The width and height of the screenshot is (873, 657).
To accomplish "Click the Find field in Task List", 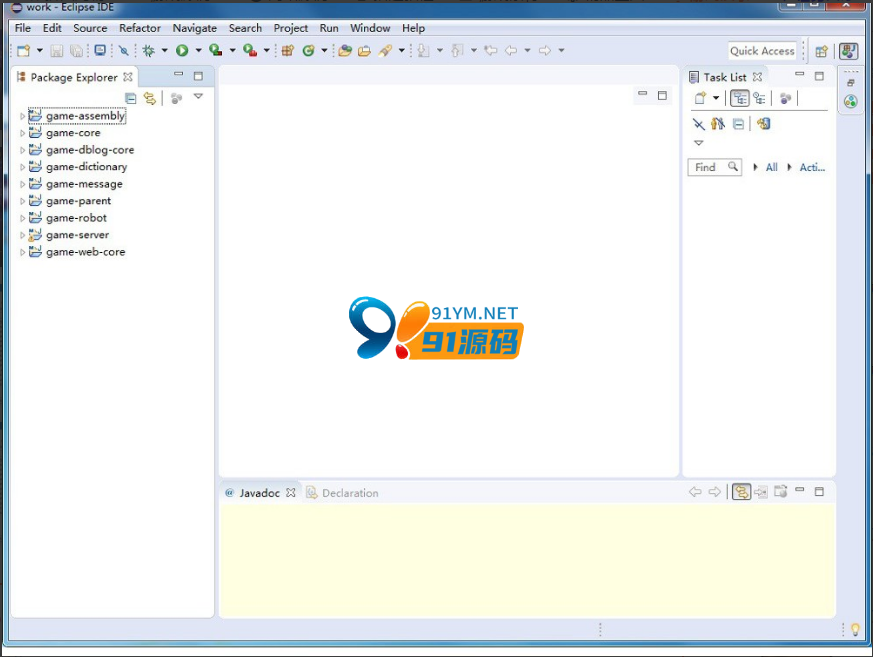I will pyautogui.click(x=715, y=167).
